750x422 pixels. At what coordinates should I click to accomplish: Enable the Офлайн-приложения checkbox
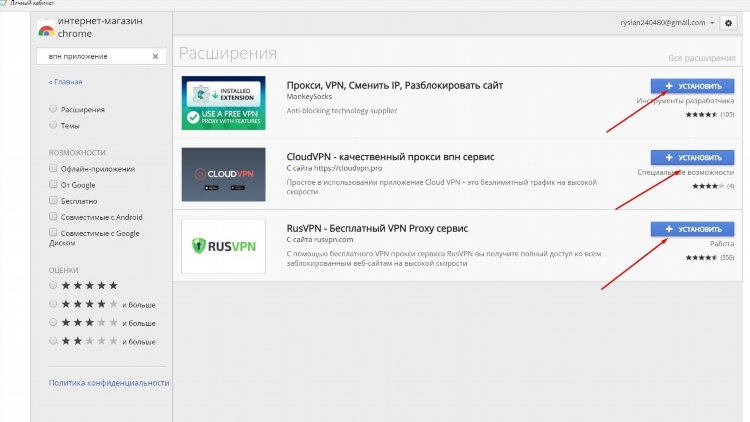click(53, 168)
